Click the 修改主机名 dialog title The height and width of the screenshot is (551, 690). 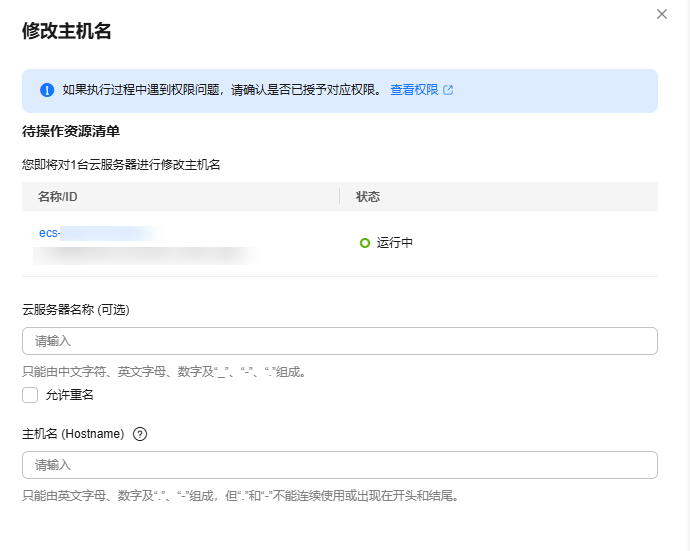coord(66,31)
